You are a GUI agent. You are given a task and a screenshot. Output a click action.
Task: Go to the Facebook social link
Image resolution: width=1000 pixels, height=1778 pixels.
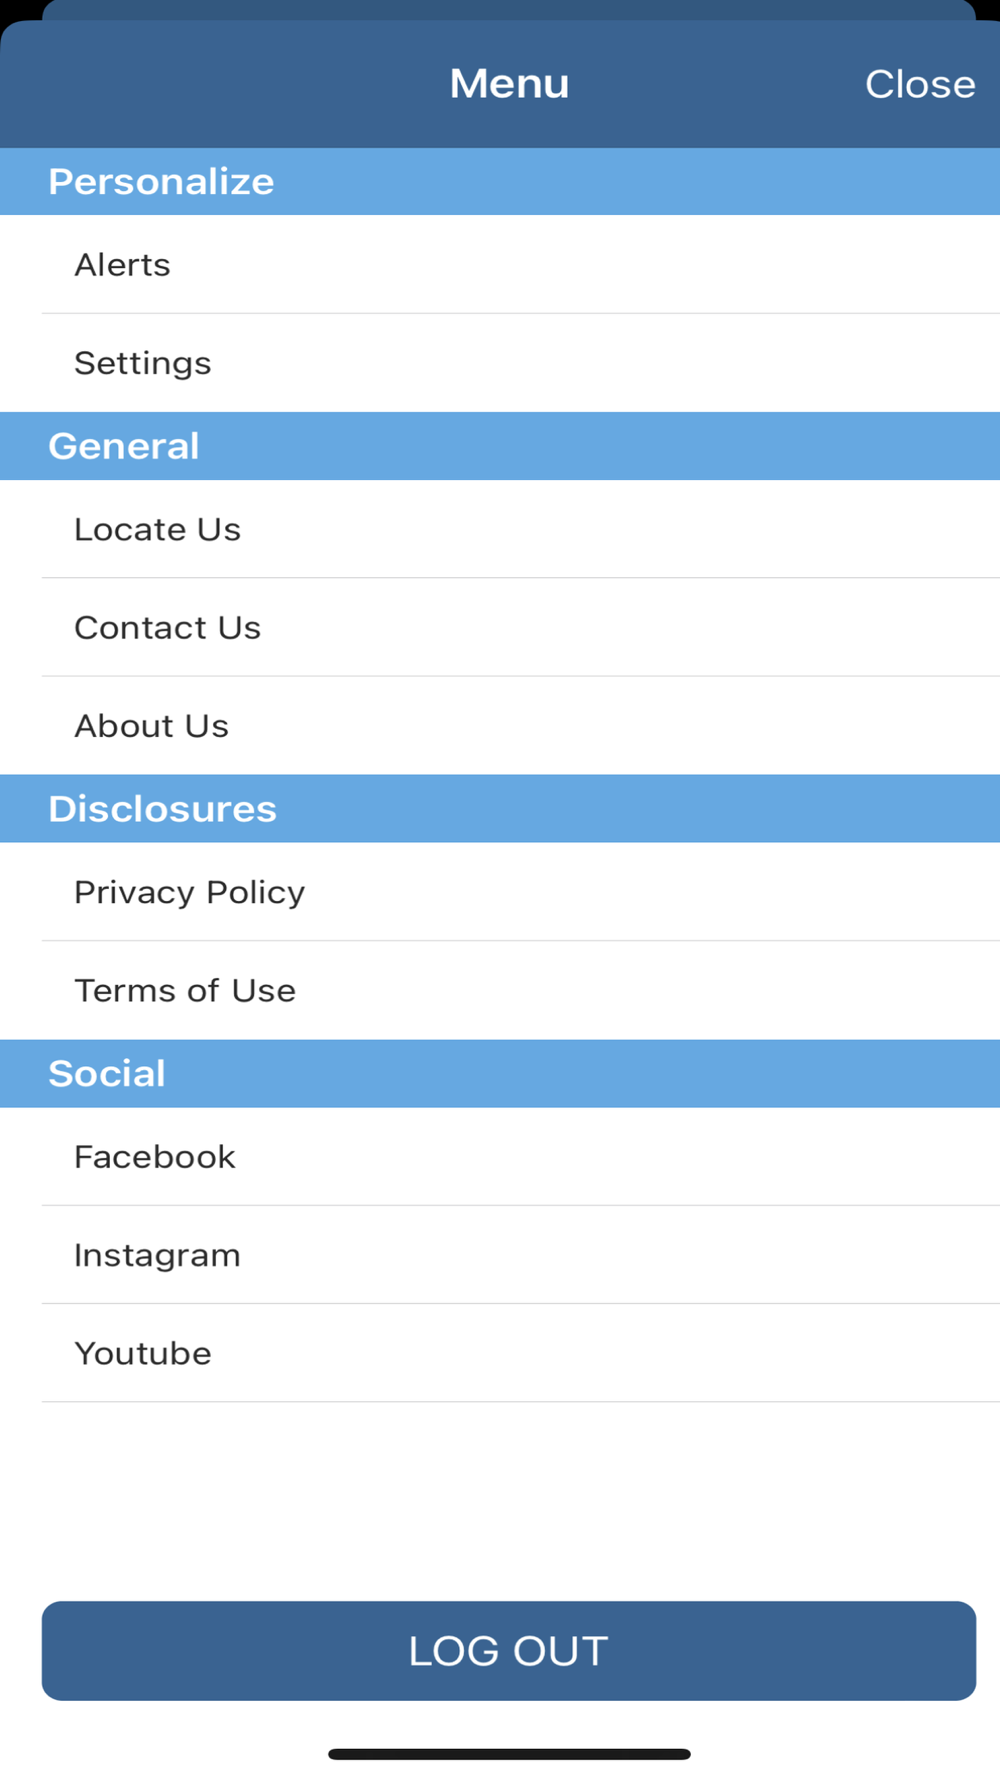pyautogui.click(x=500, y=1156)
